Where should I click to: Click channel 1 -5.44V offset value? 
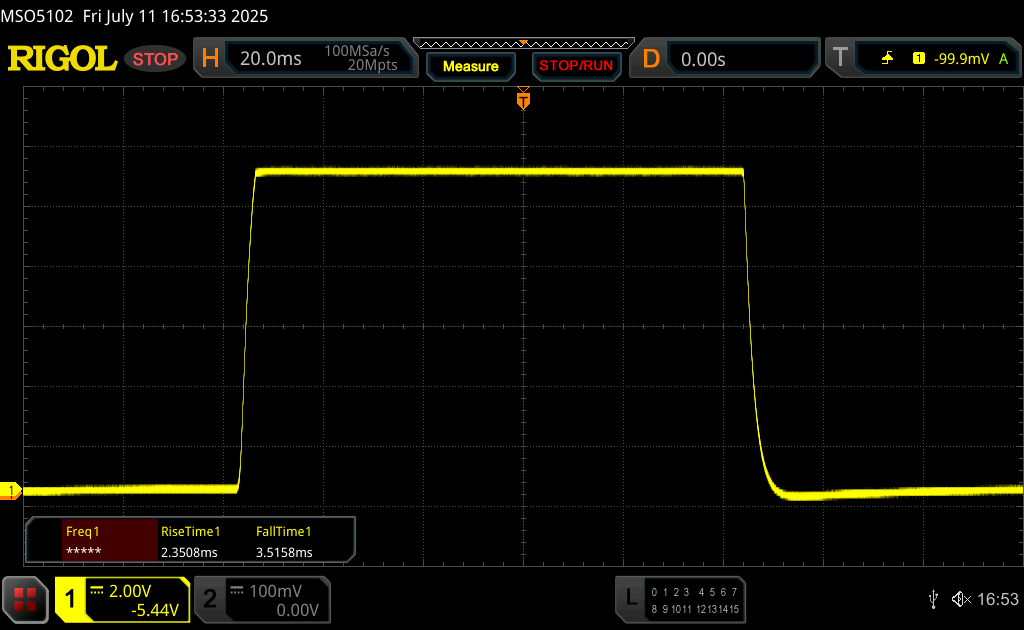pos(155,610)
